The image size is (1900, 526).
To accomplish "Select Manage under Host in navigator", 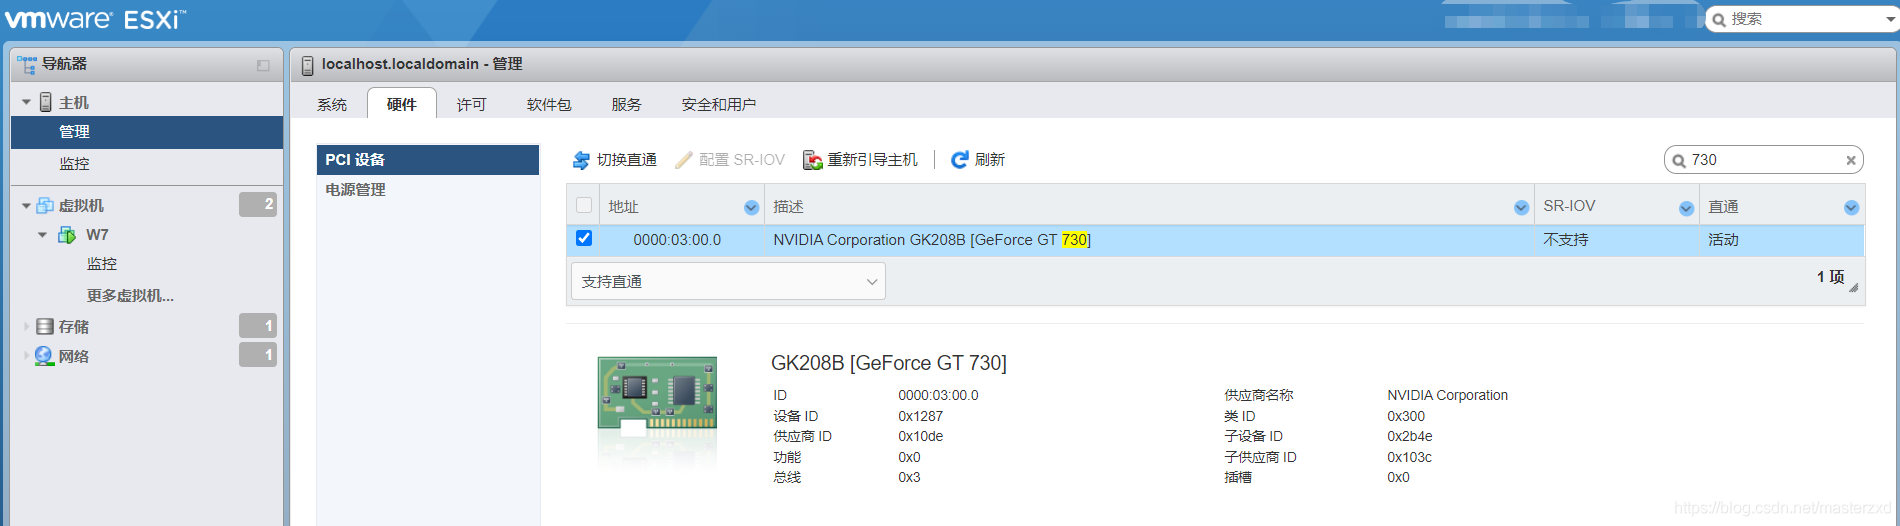I will tap(147, 132).
